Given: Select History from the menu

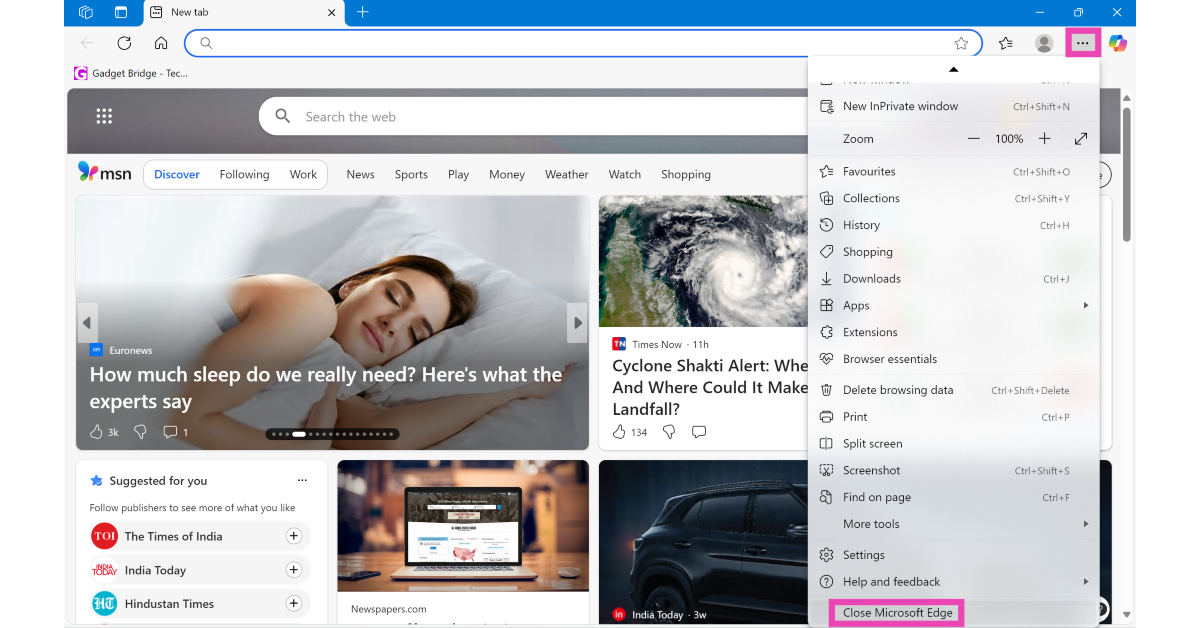Looking at the screenshot, I should pyautogui.click(x=861, y=225).
